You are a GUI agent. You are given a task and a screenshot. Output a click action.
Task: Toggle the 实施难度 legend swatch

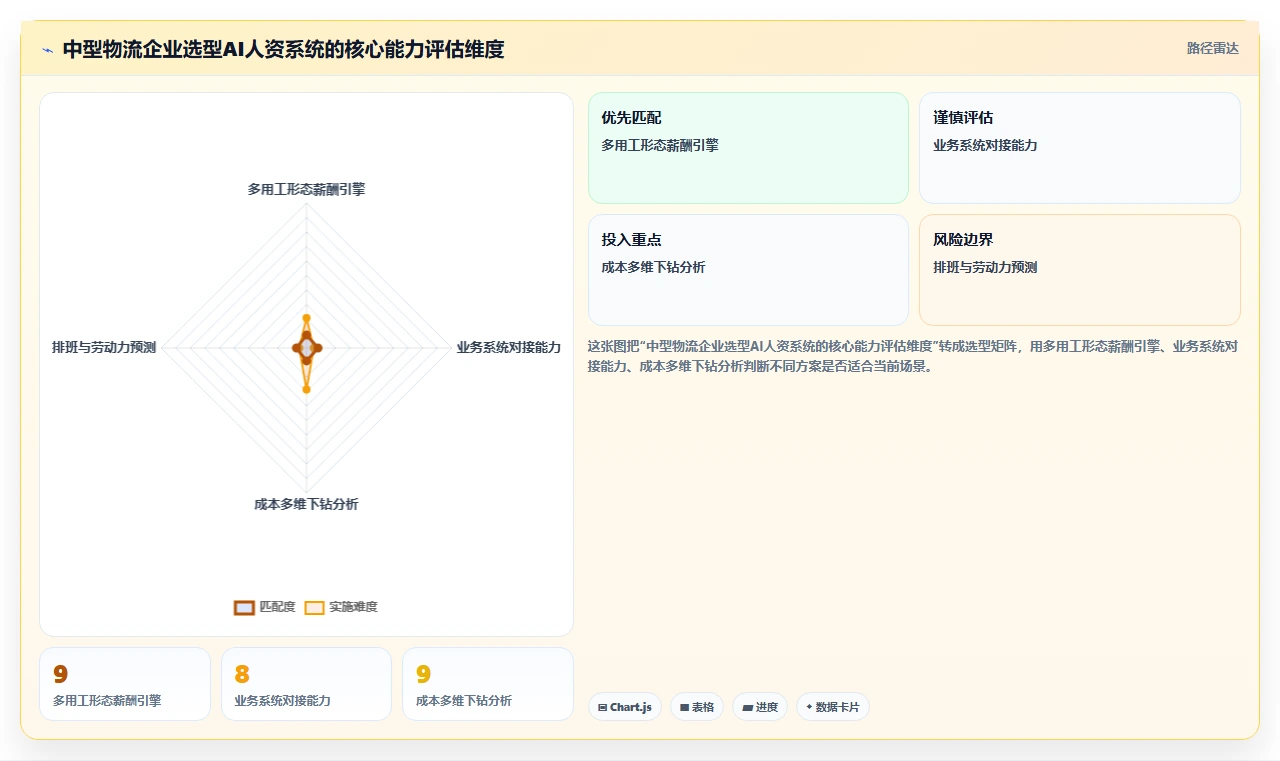point(314,607)
